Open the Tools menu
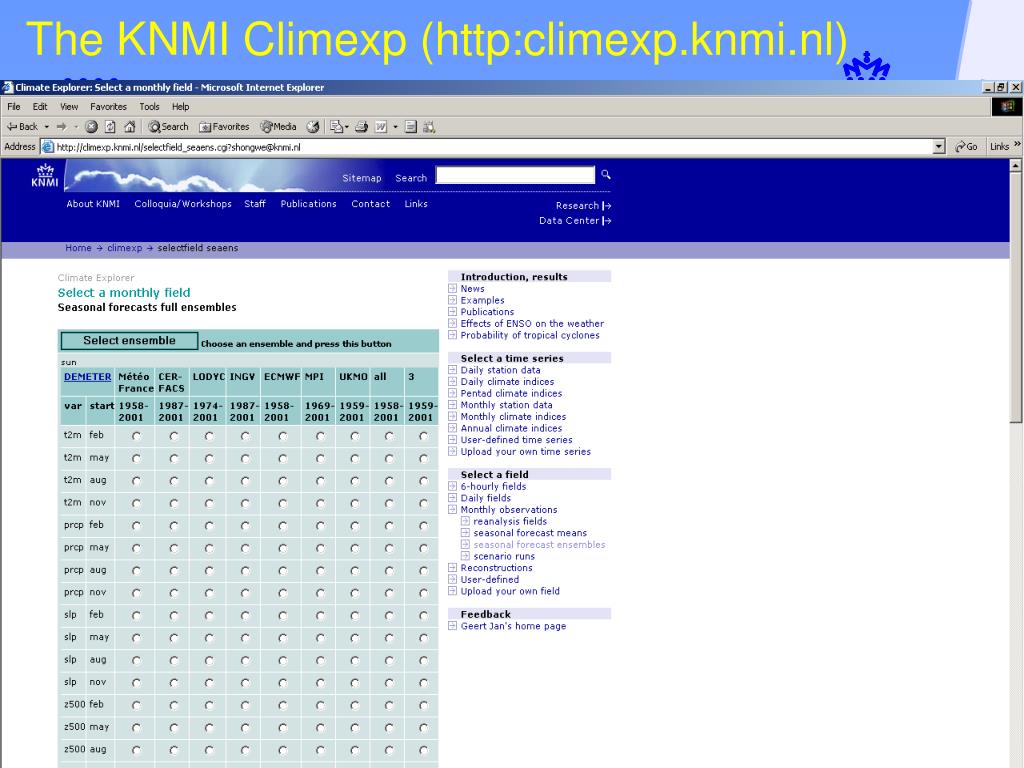The height and width of the screenshot is (768, 1024). point(149,106)
